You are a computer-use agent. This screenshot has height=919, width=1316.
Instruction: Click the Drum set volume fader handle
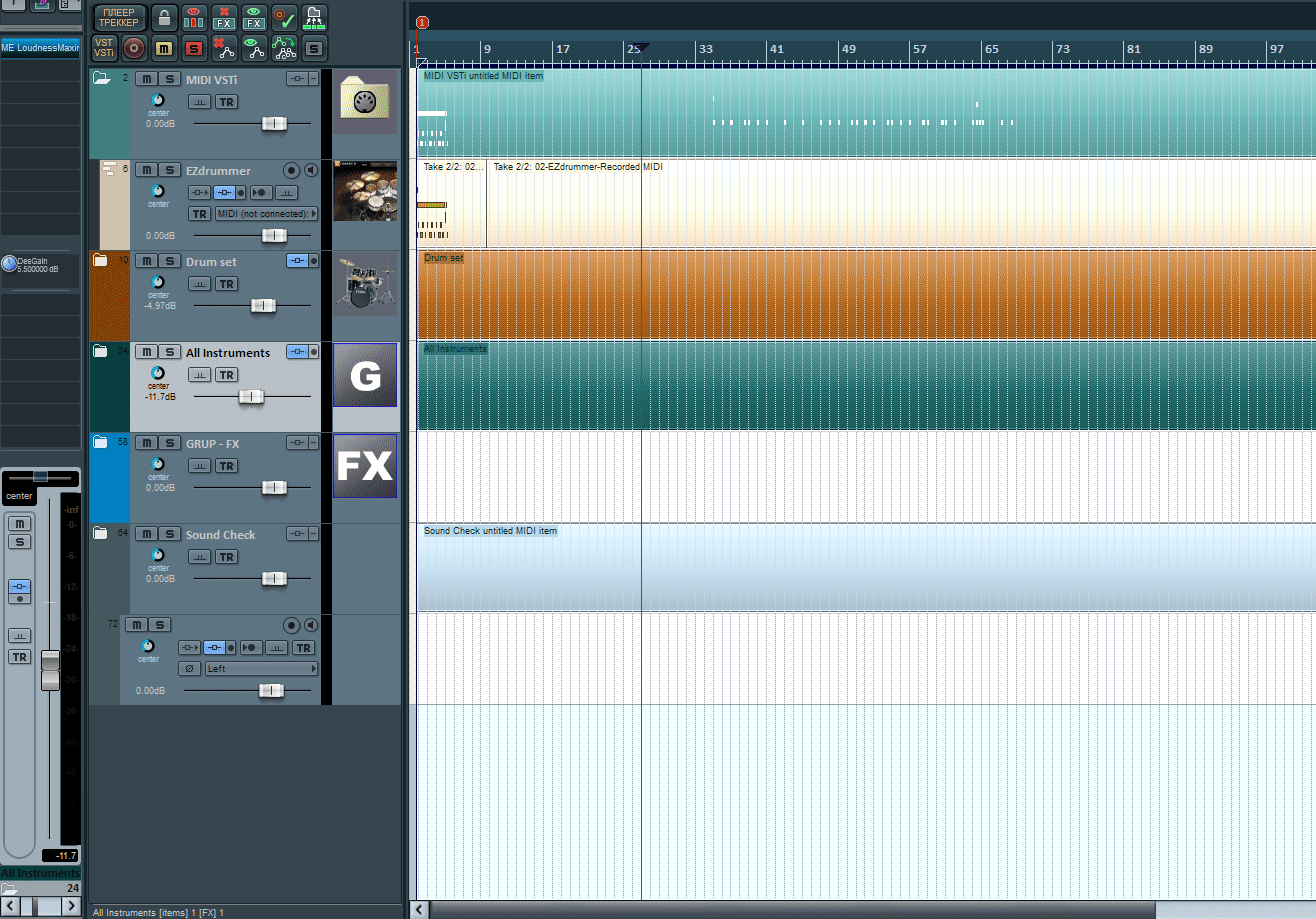(x=263, y=305)
